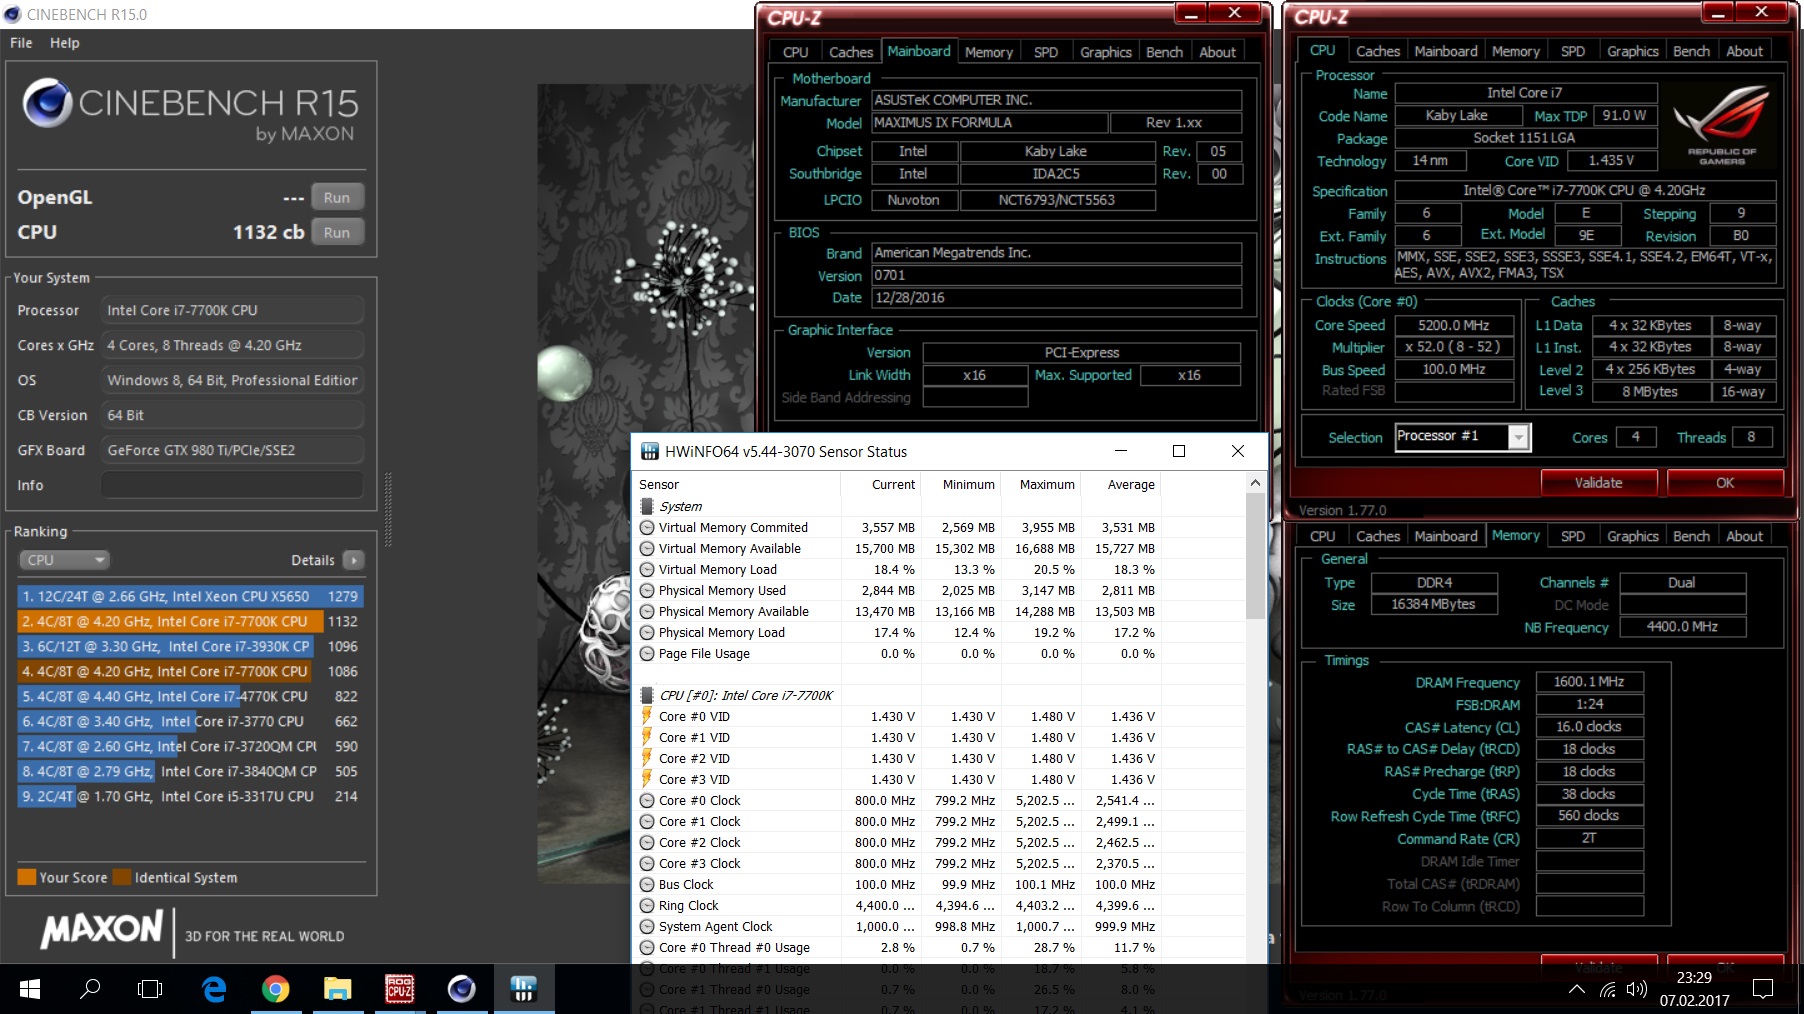The height and width of the screenshot is (1014, 1804).
Task: Run the OpenGL benchmark
Action: [x=337, y=197]
